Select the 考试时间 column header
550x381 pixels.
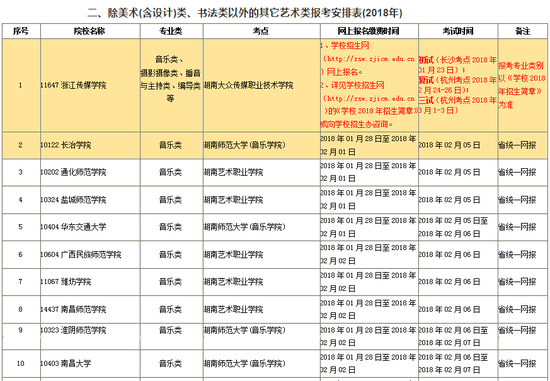coord(458,31)
